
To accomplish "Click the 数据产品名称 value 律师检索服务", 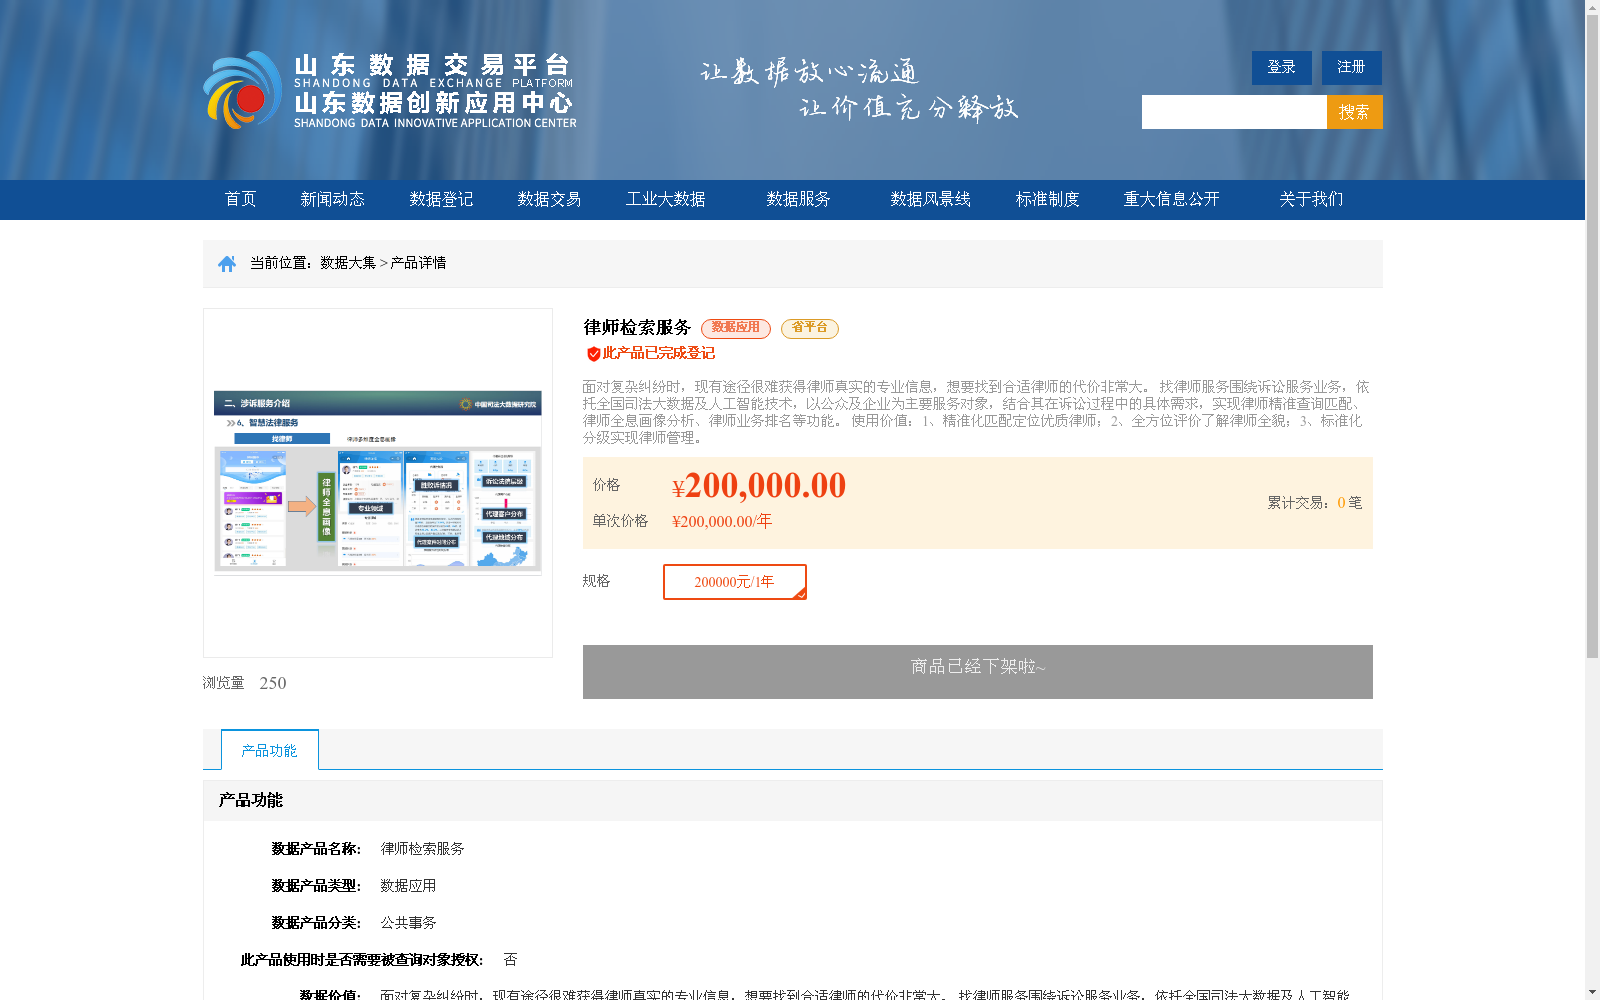I will (x=422, y=849).
